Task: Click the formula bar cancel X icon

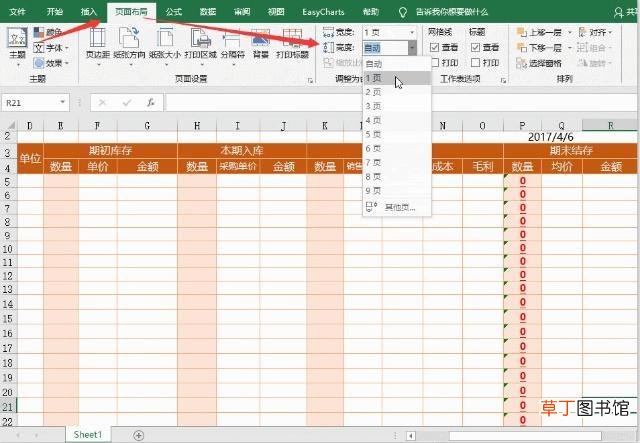Action: pyautogui.click(x=102, y=103)
